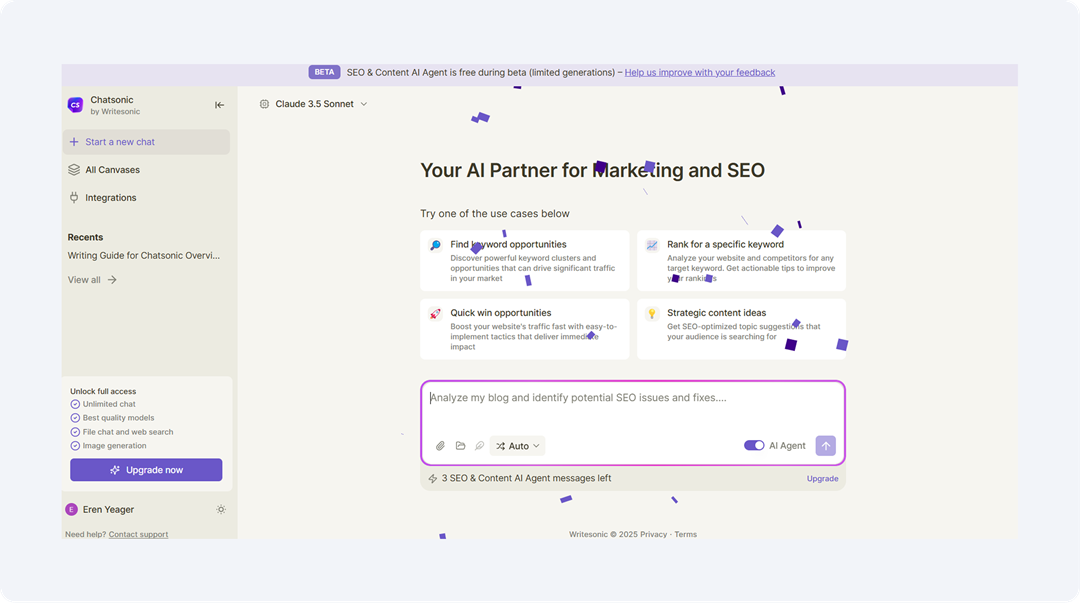
Task: Open the Terms link in the footer
Action: 685,535
